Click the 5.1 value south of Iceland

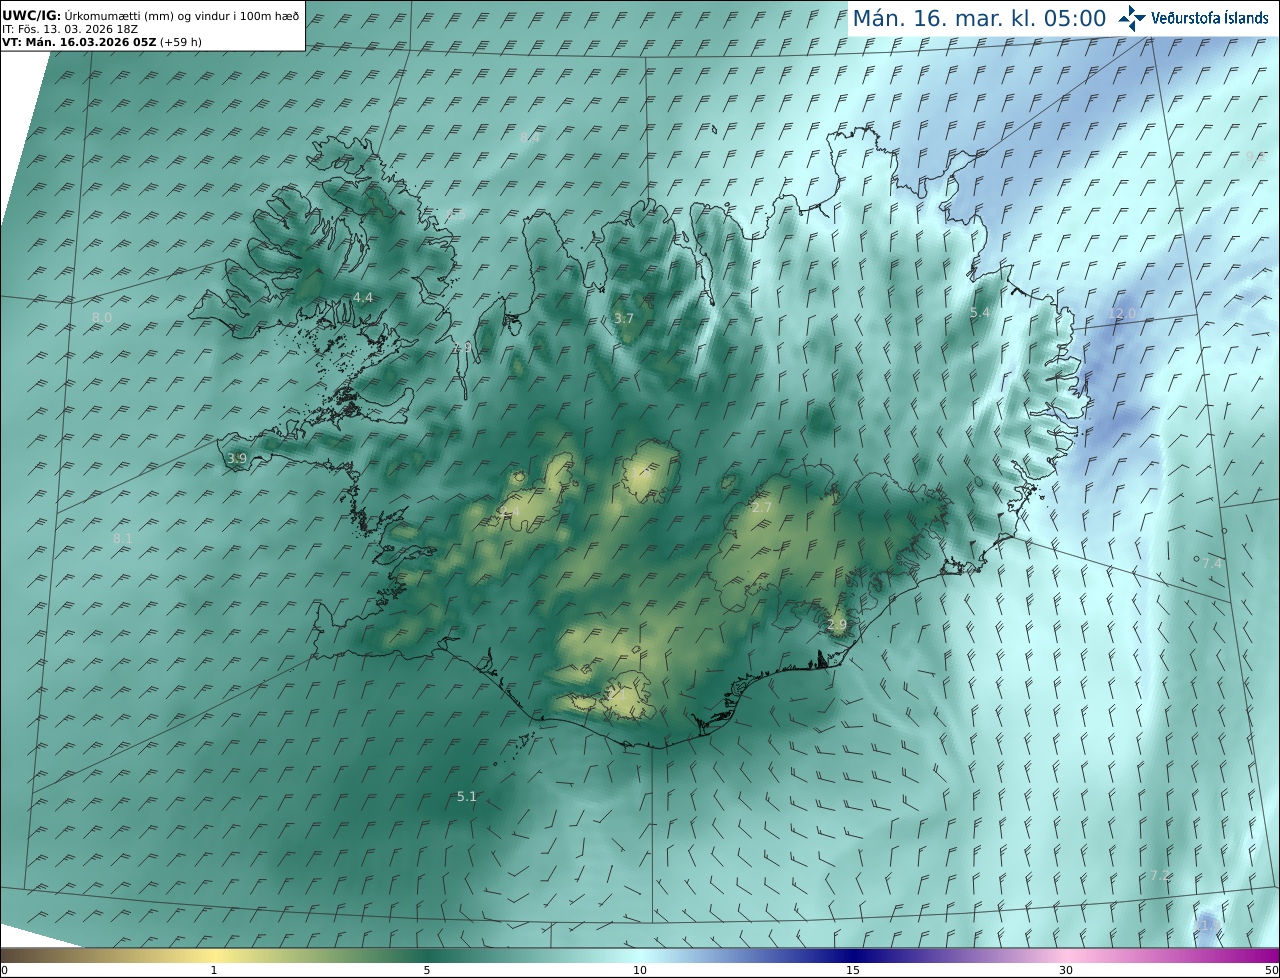(467, 797)
